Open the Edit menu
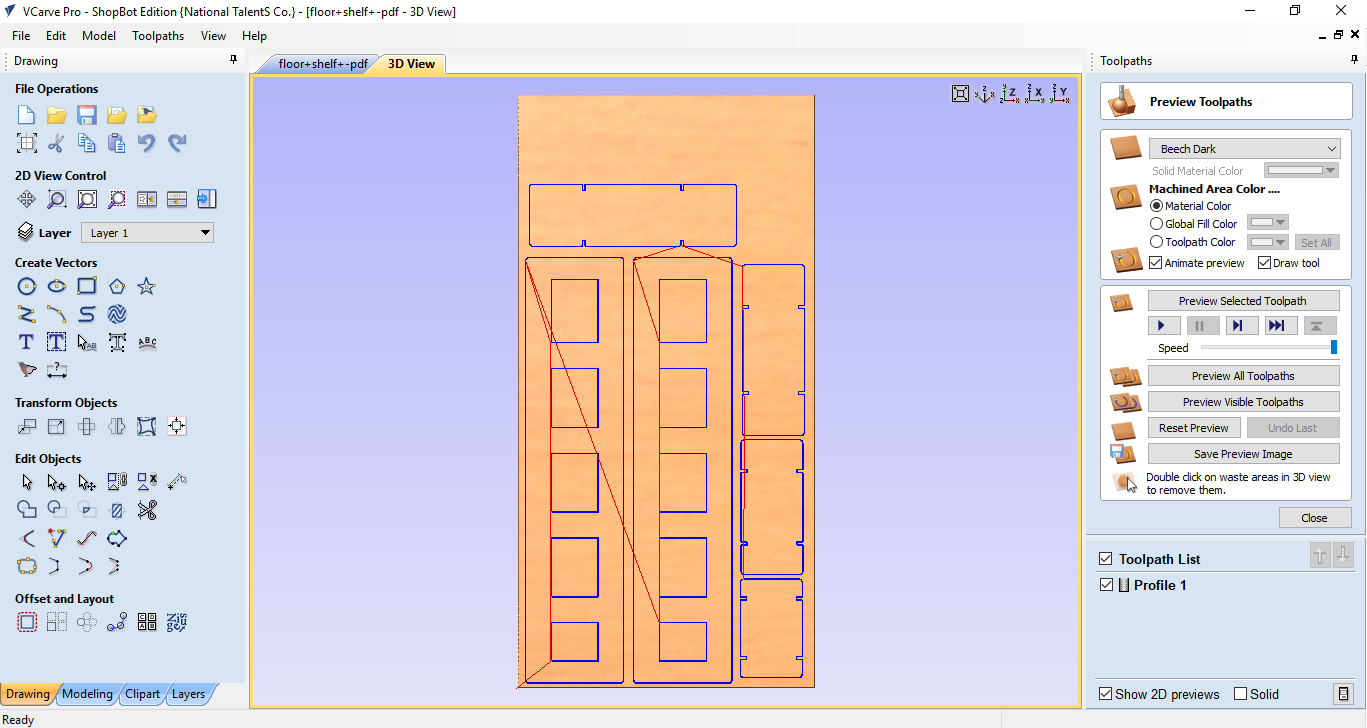 point(56,36)
